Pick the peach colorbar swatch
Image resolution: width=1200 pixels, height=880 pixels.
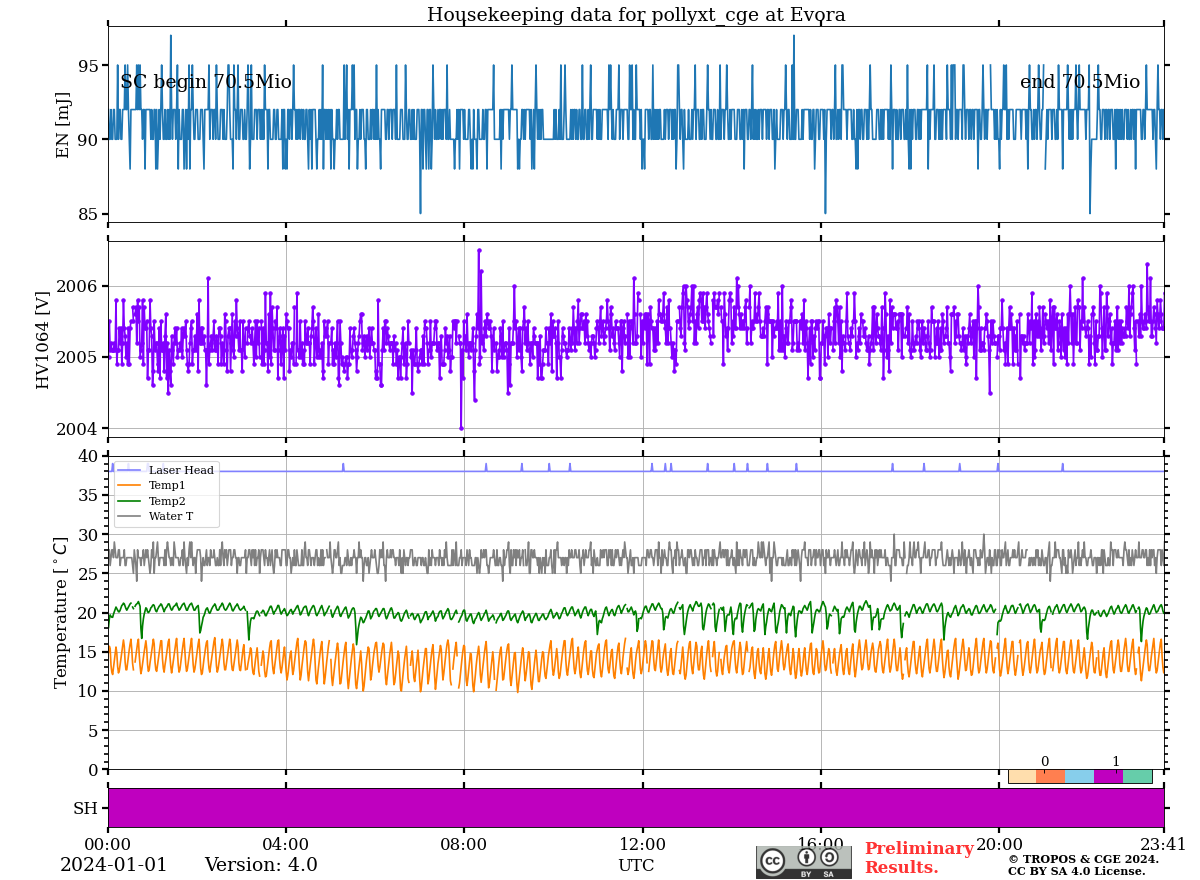click(x=1022, y=776)
